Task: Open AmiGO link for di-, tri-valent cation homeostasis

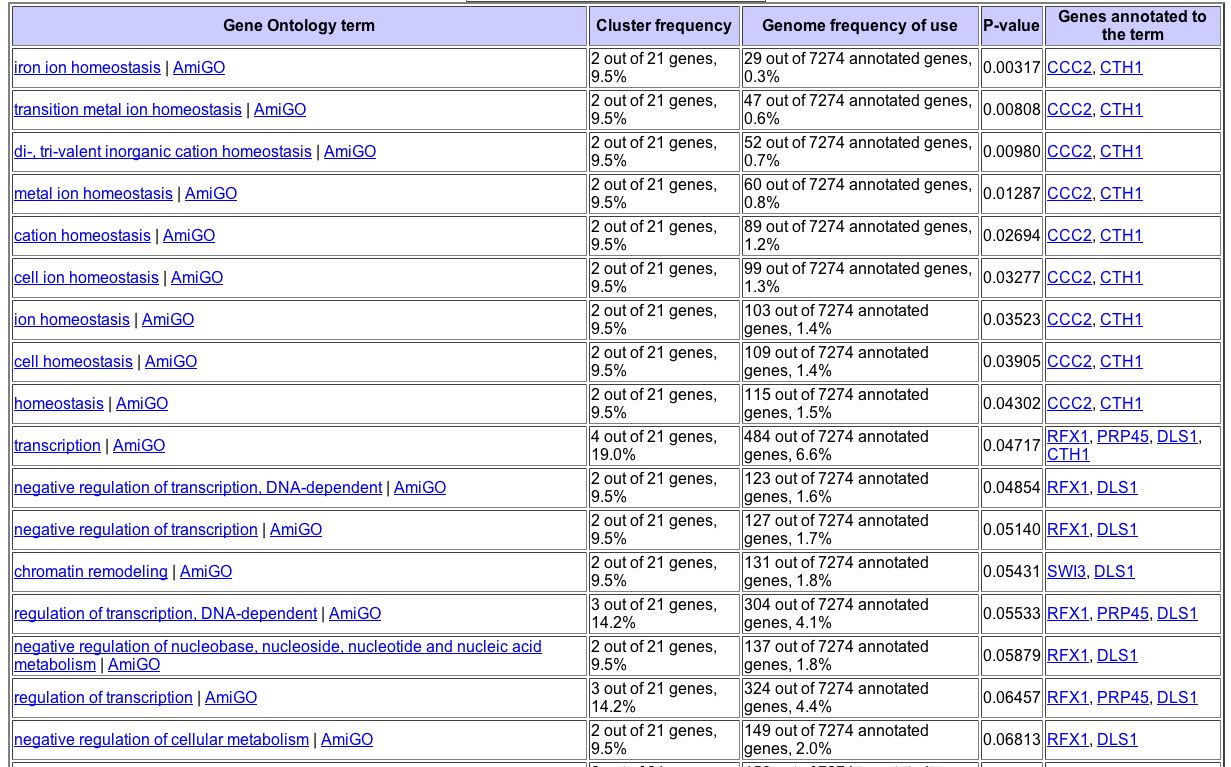Action: point(350,152)
